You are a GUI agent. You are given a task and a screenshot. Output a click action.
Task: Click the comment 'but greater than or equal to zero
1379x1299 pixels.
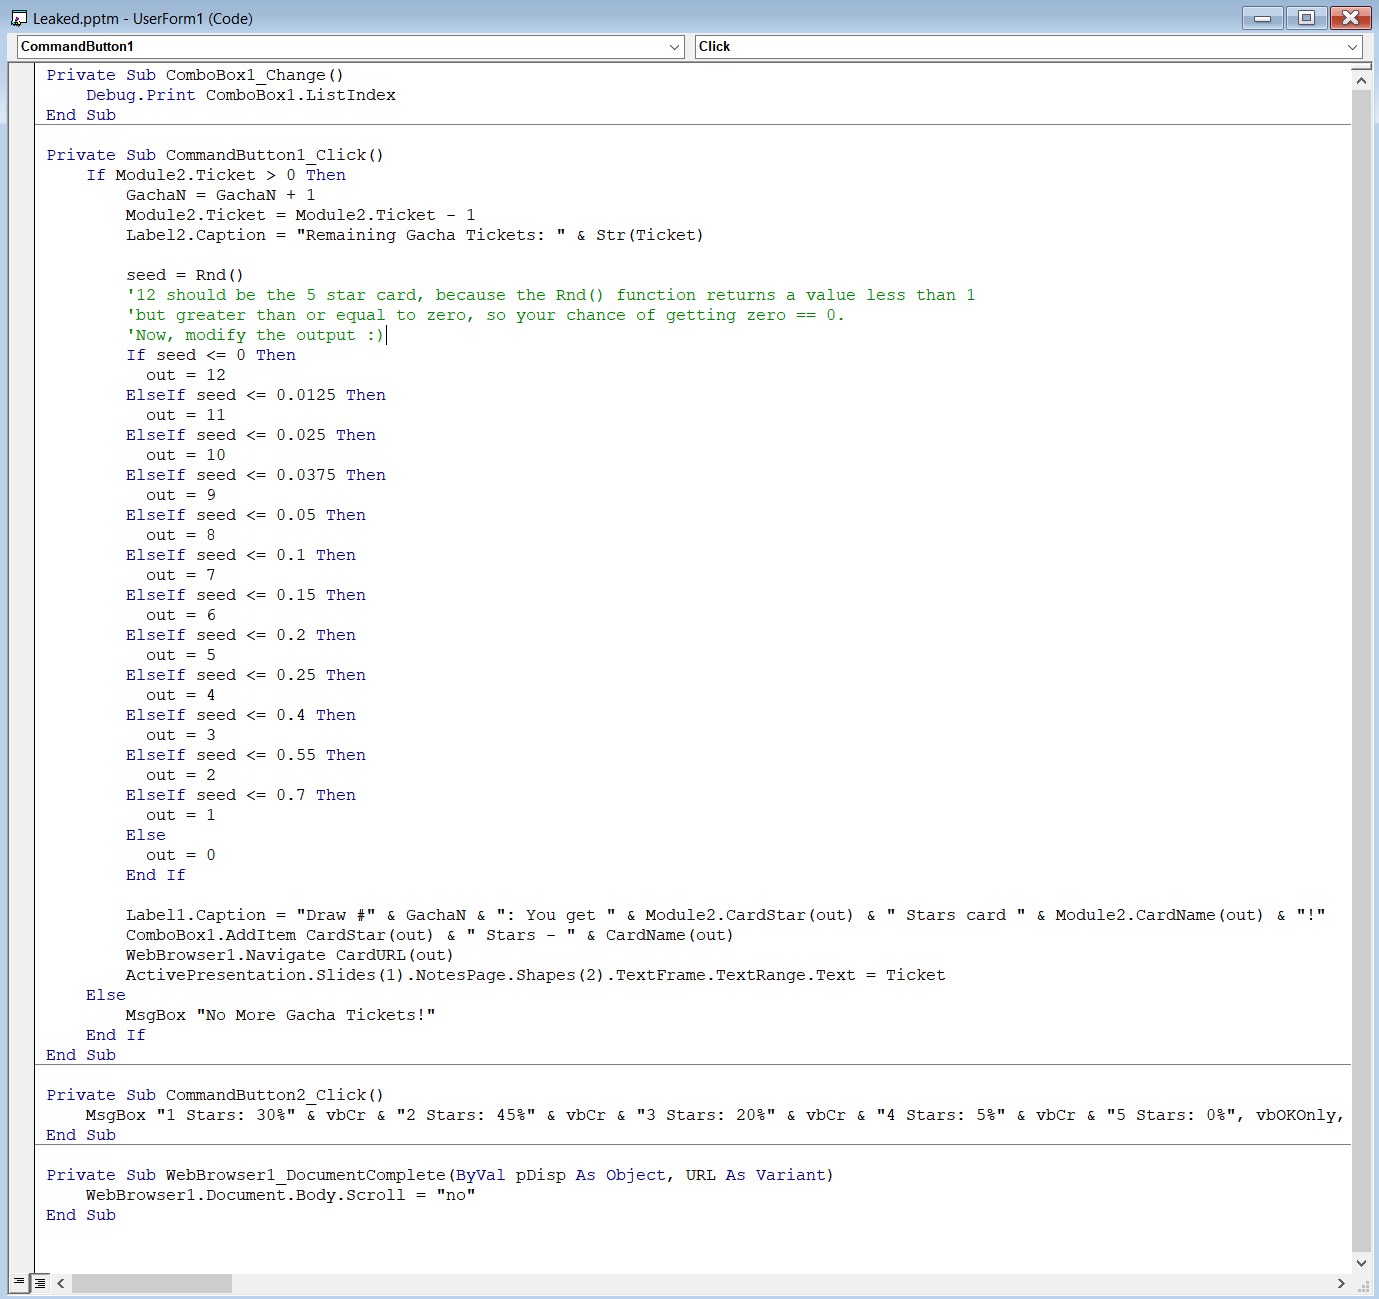pos(485,315)
